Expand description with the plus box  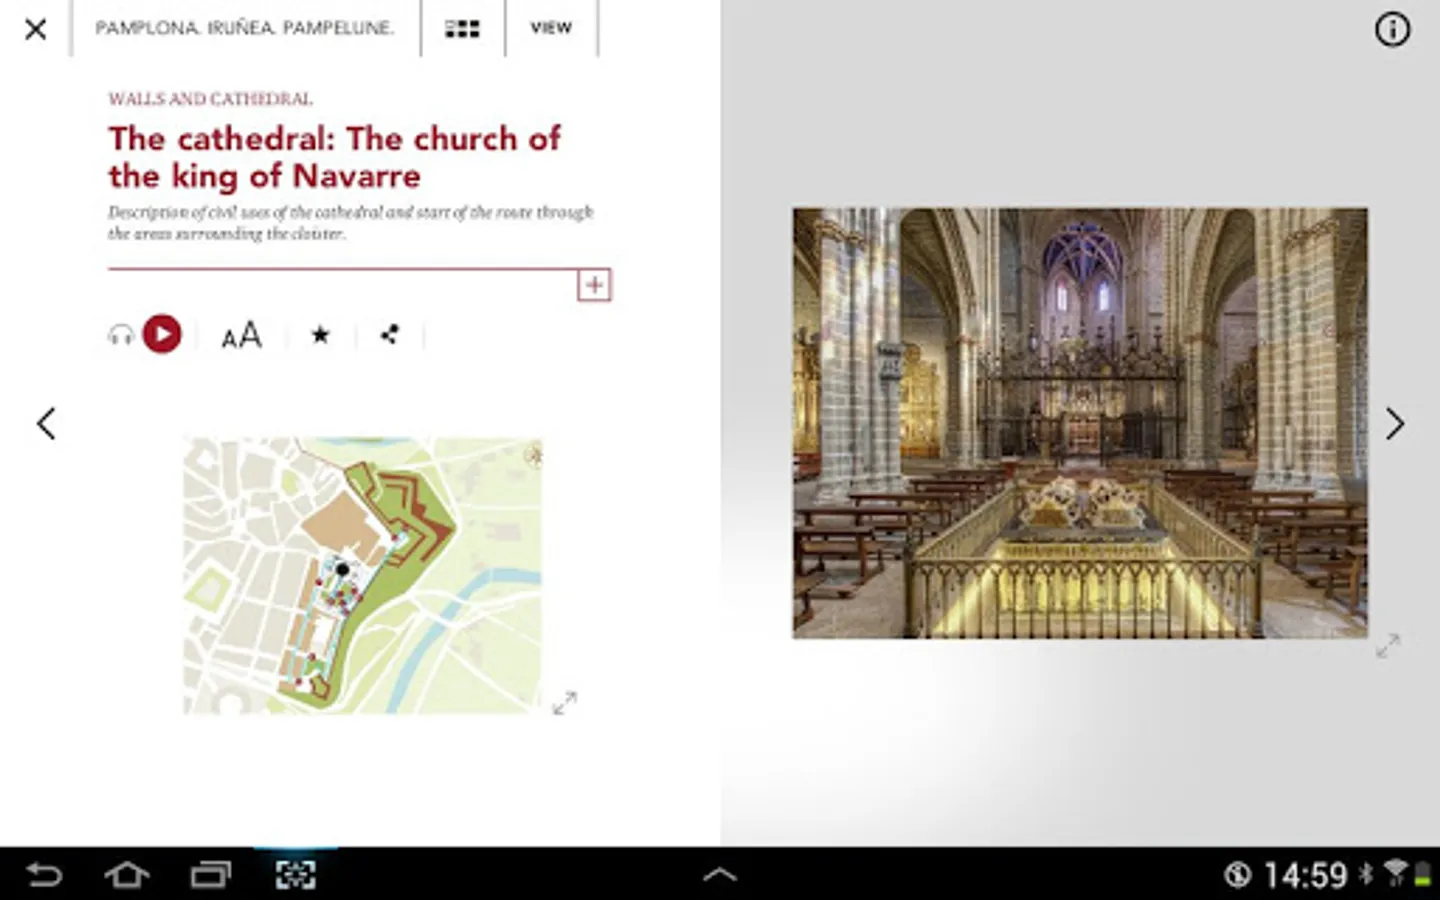click(594, 285)
